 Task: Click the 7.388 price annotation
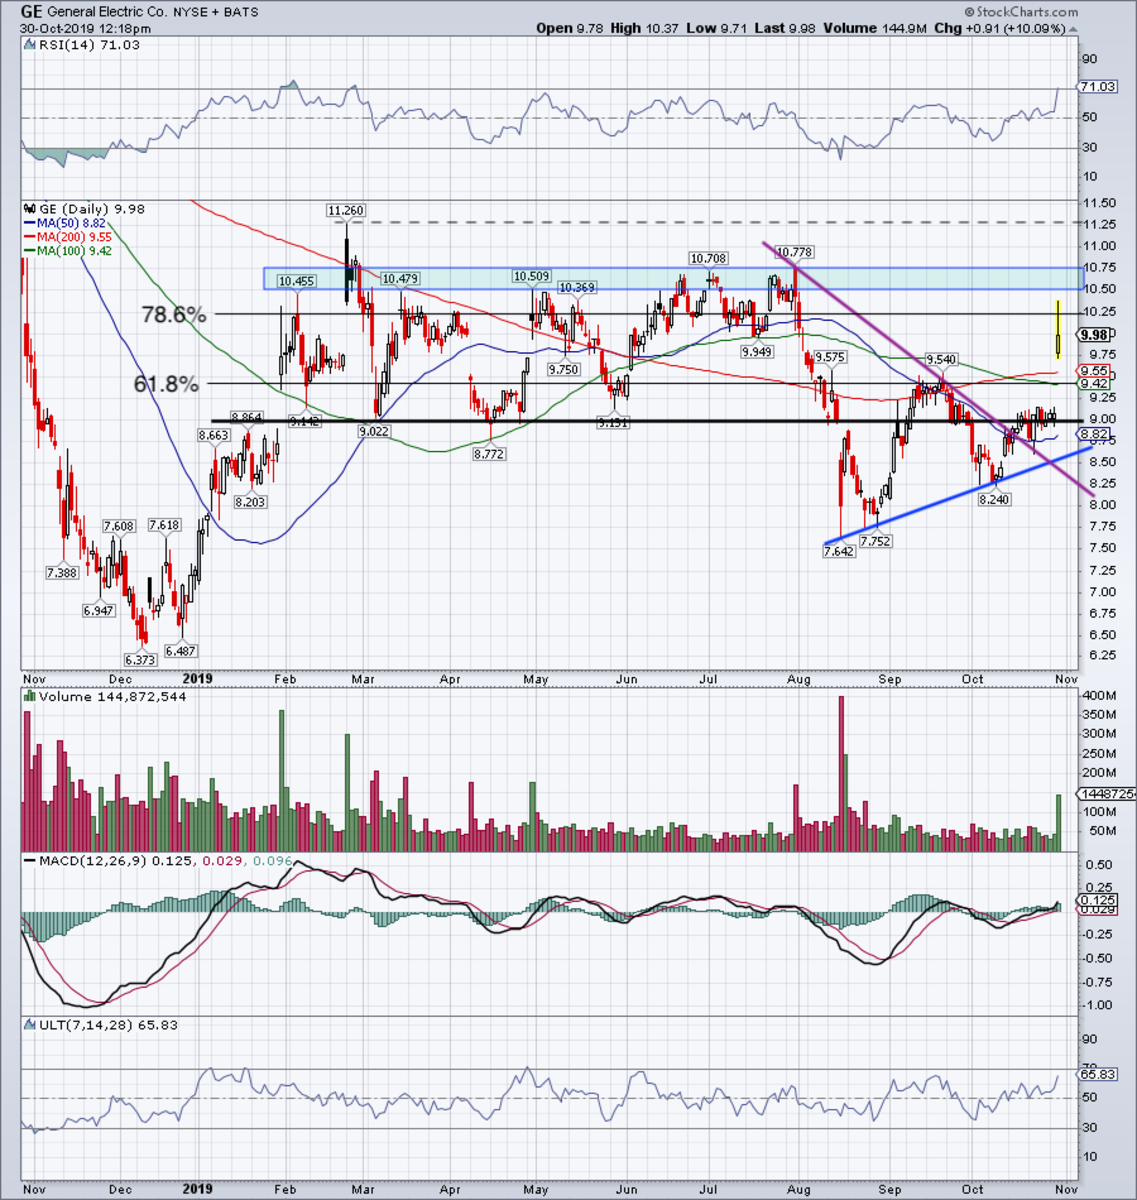(x=62, y=572)
